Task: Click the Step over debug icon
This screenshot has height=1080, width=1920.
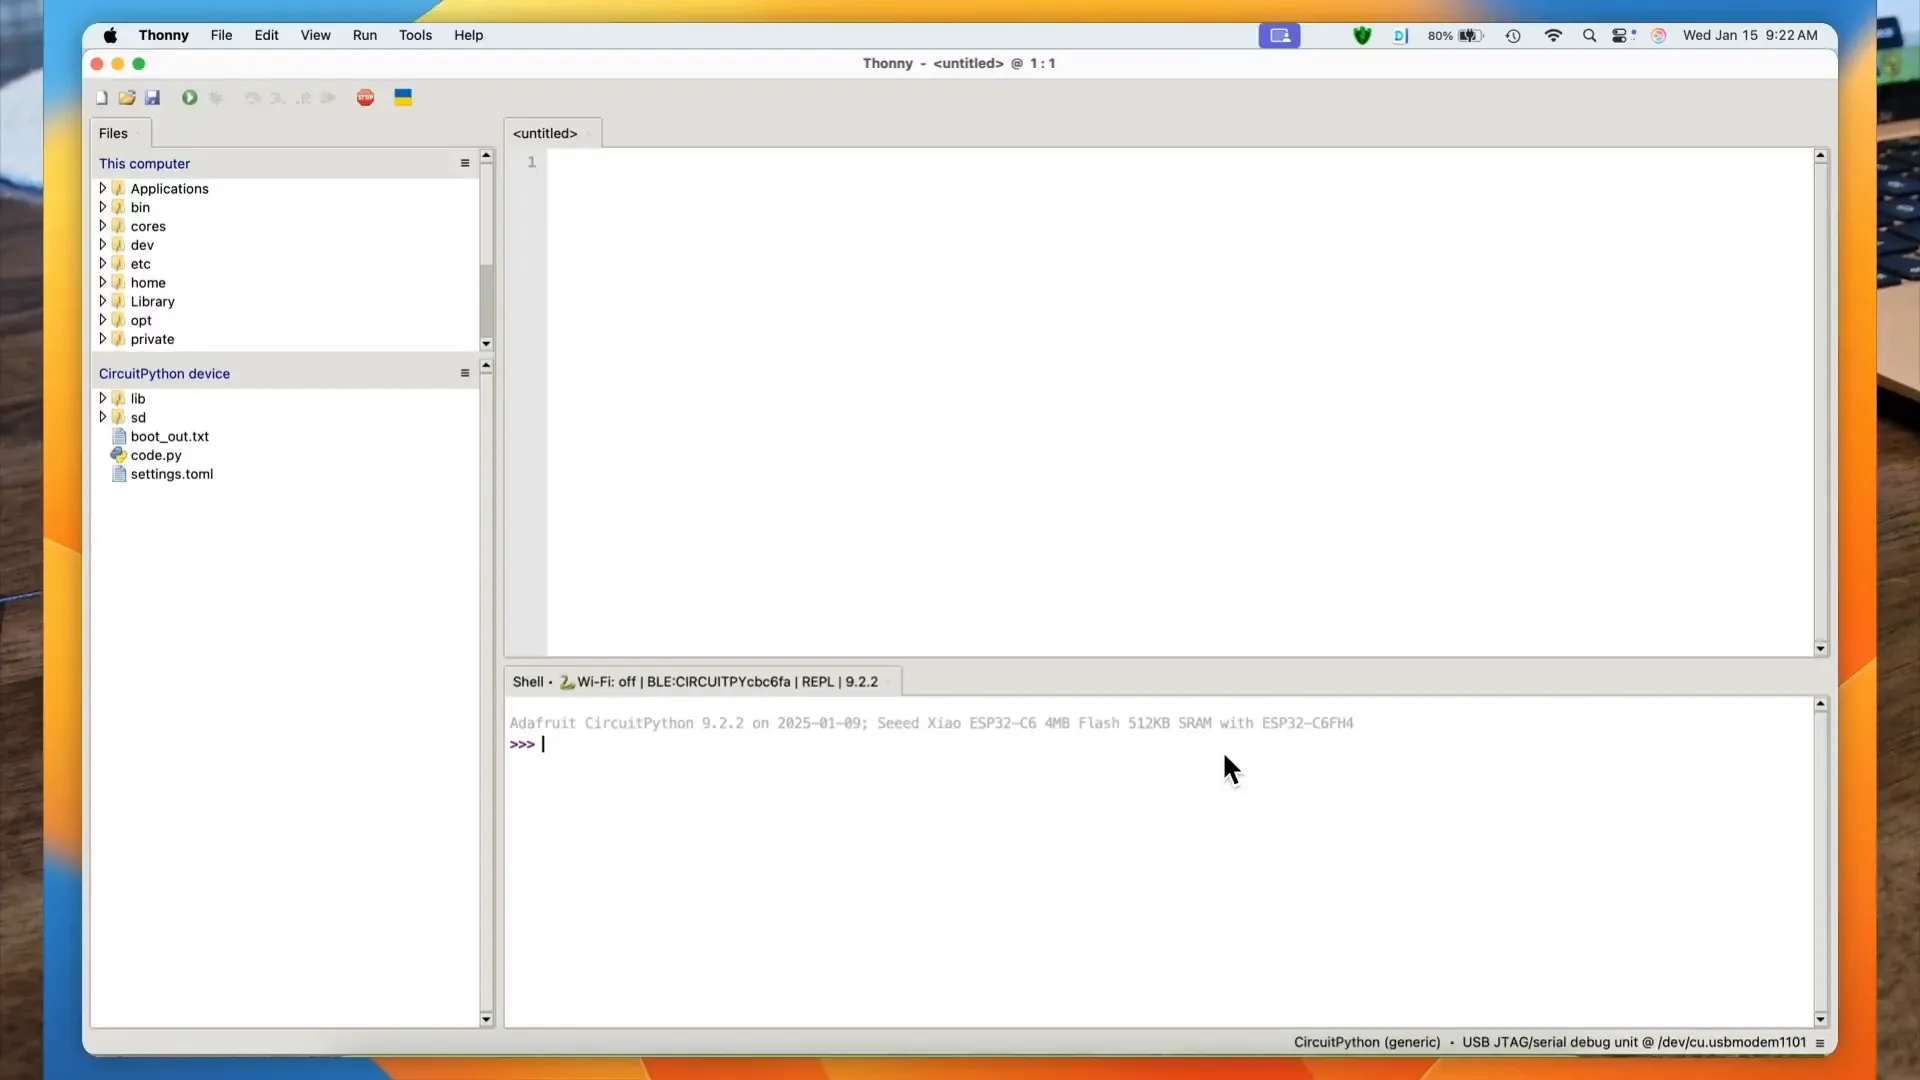Action: pos(252,98)
